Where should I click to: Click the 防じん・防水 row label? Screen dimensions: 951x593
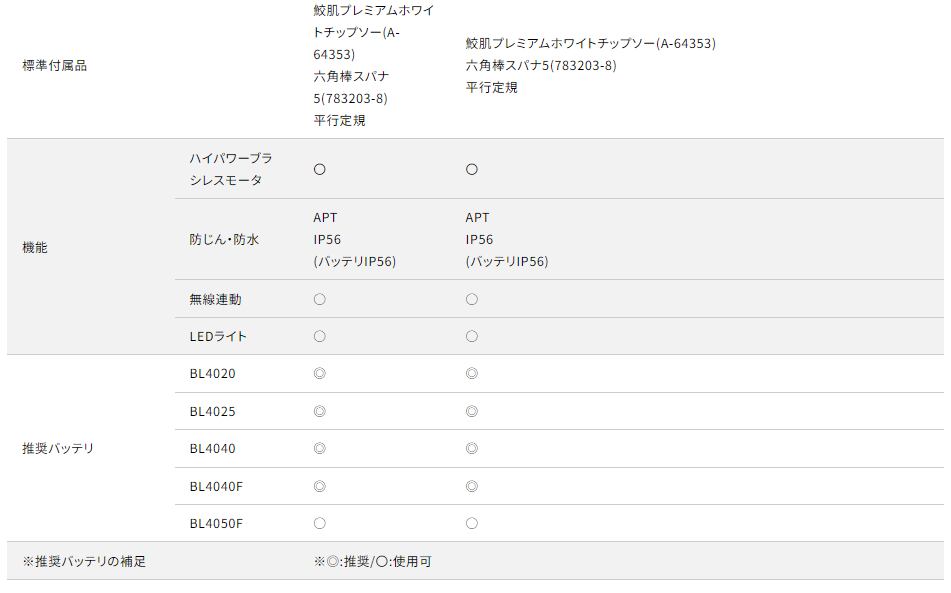pyautogui.click(x=224, y=239)
